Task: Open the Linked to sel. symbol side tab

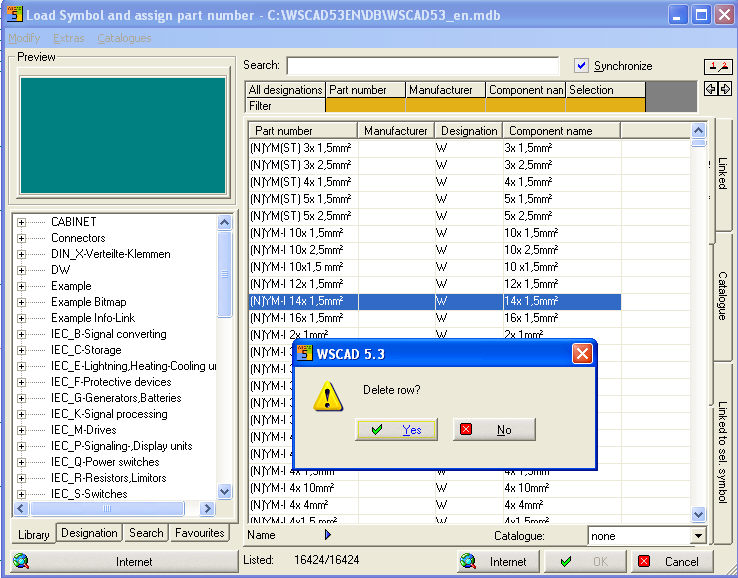Action: pyautogui.click(x=723, y=452)
